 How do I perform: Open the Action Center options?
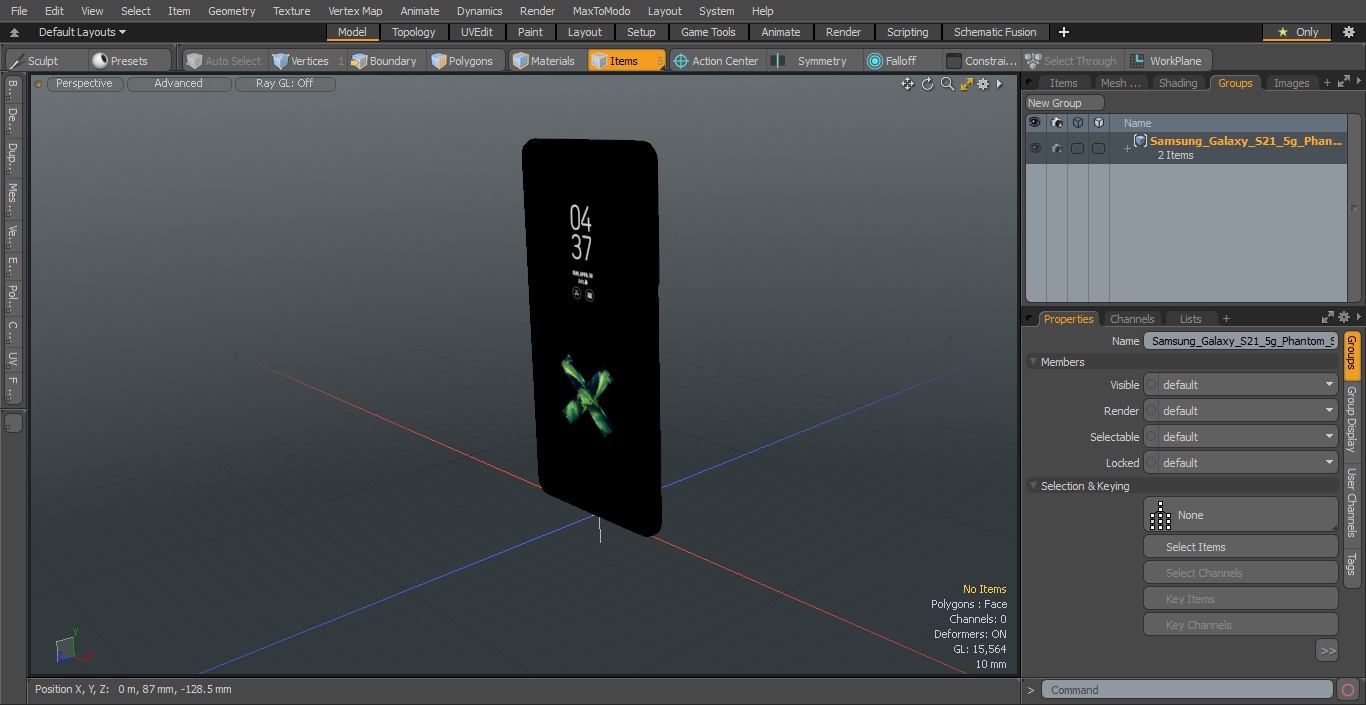pyautogui.click(x=716, y=61)
